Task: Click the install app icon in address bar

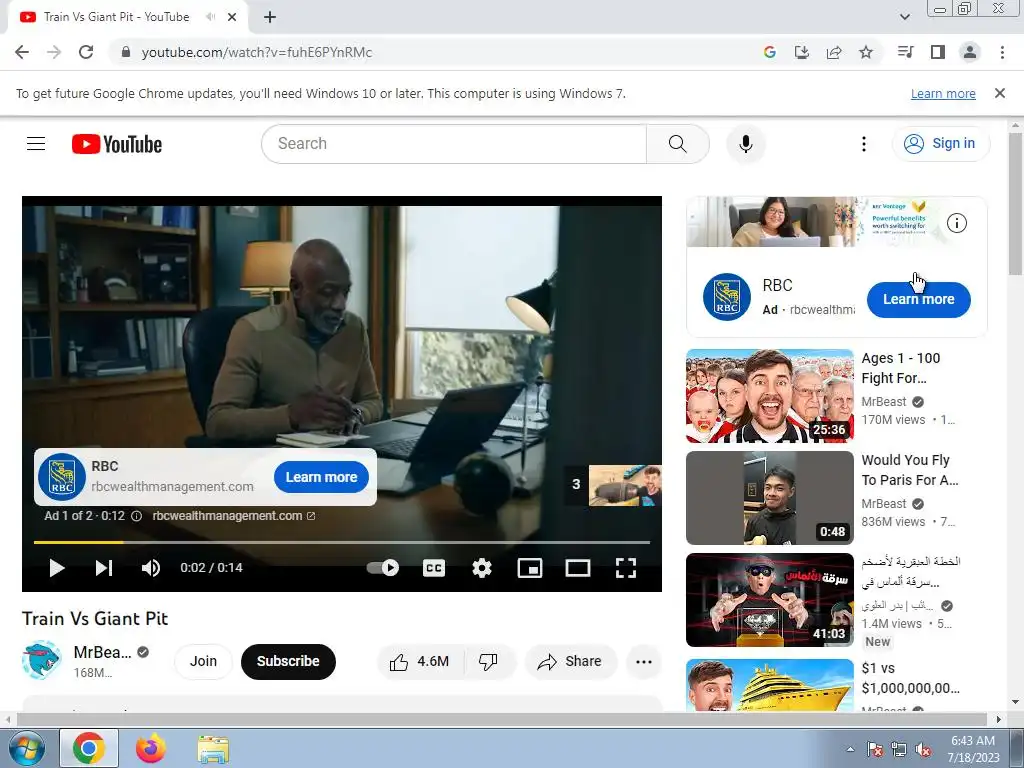Action: point(801,52)
